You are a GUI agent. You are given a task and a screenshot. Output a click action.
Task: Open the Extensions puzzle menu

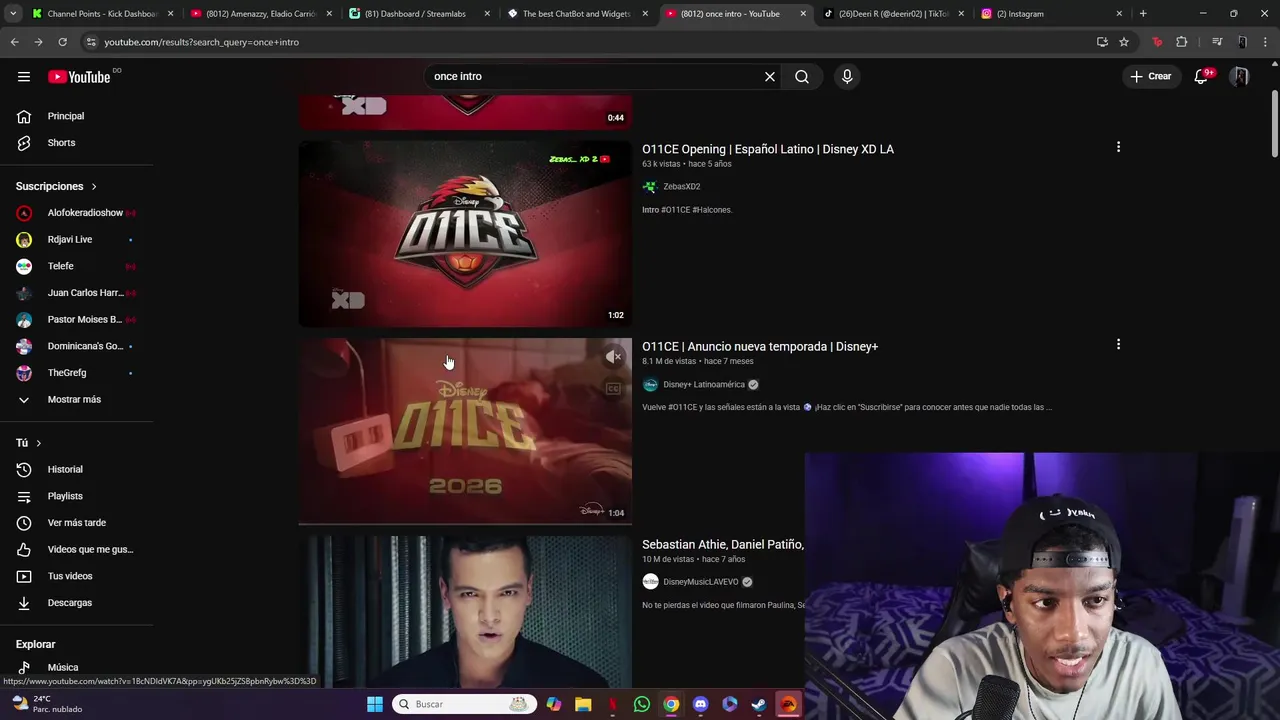1182,42
